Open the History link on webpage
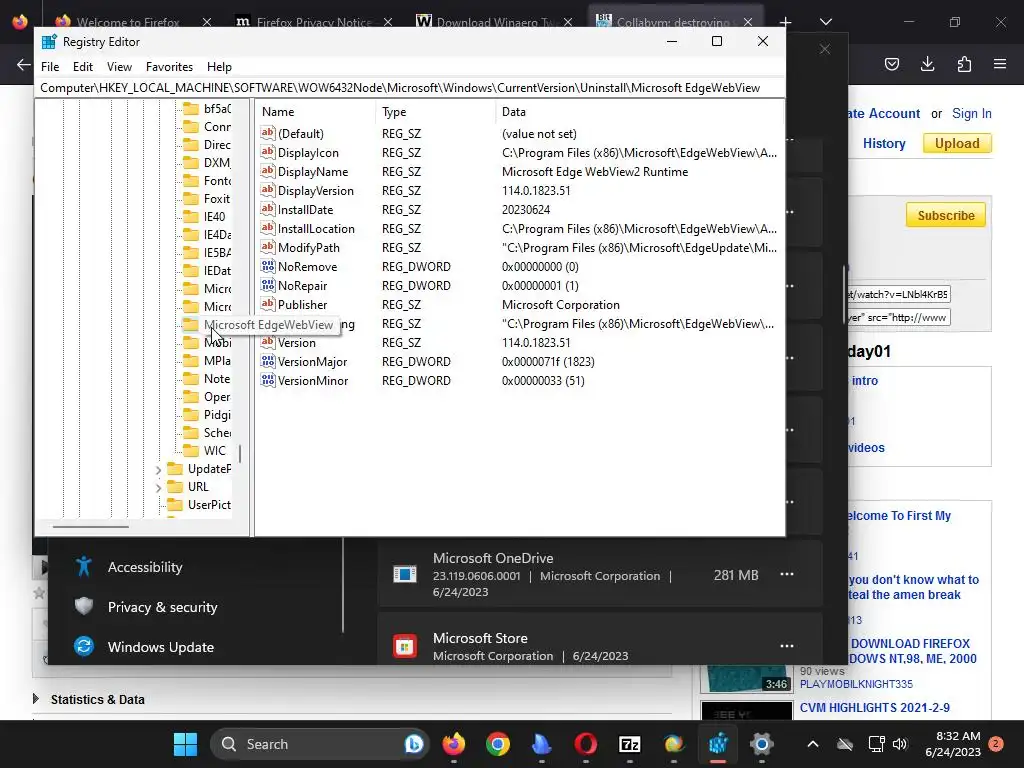Screen dimensions: 1024x768 coord(884,144)
